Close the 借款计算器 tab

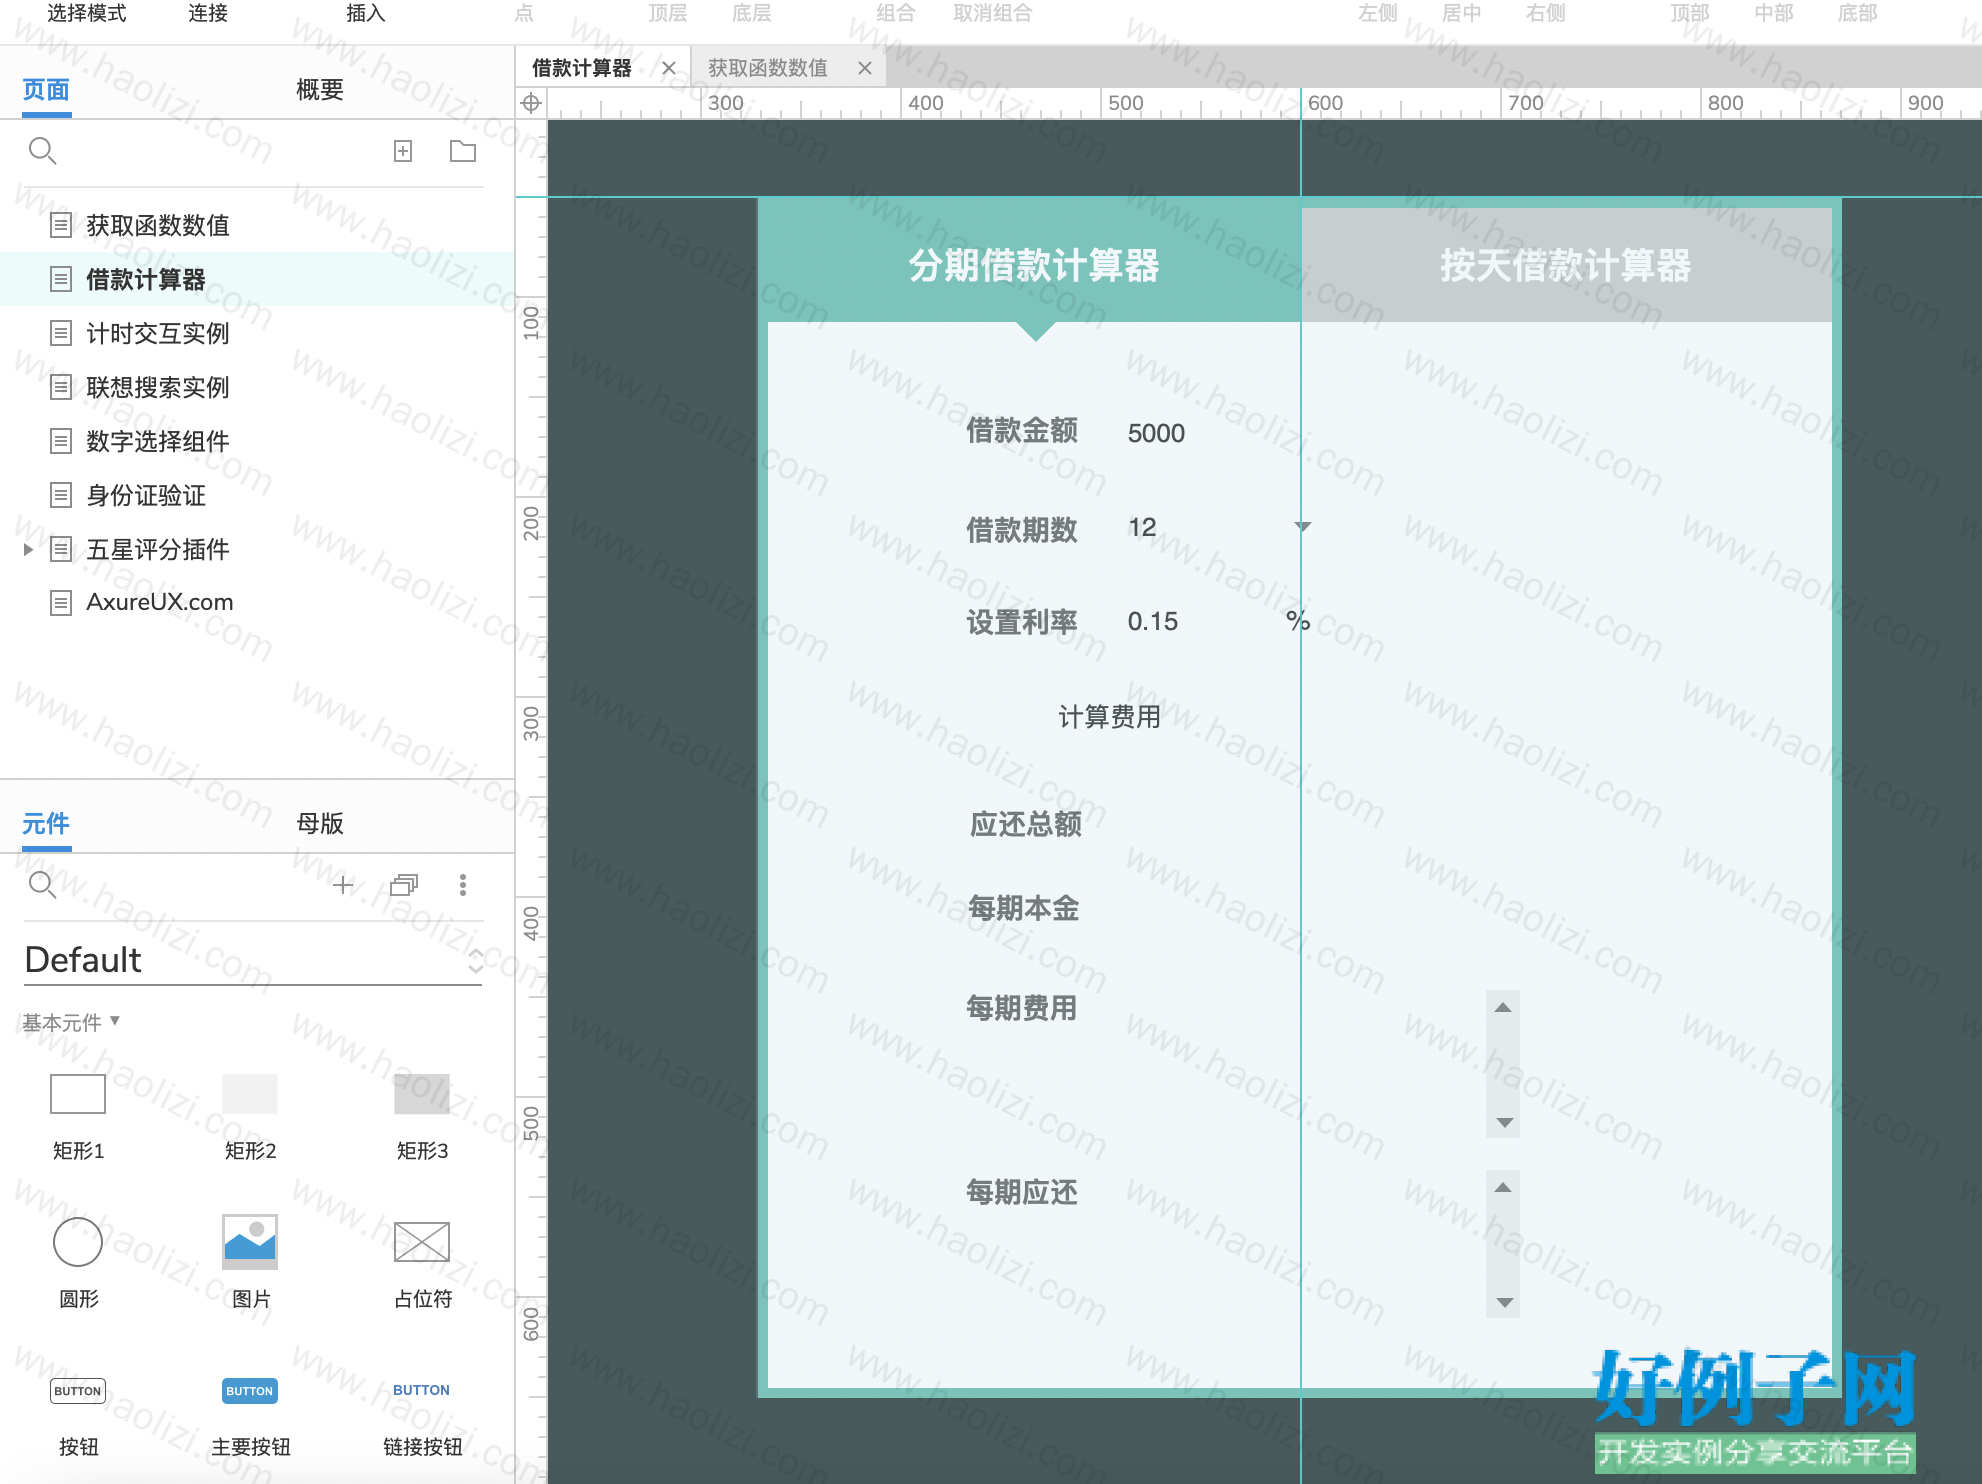pyautogui.click(x=669, y=68)
